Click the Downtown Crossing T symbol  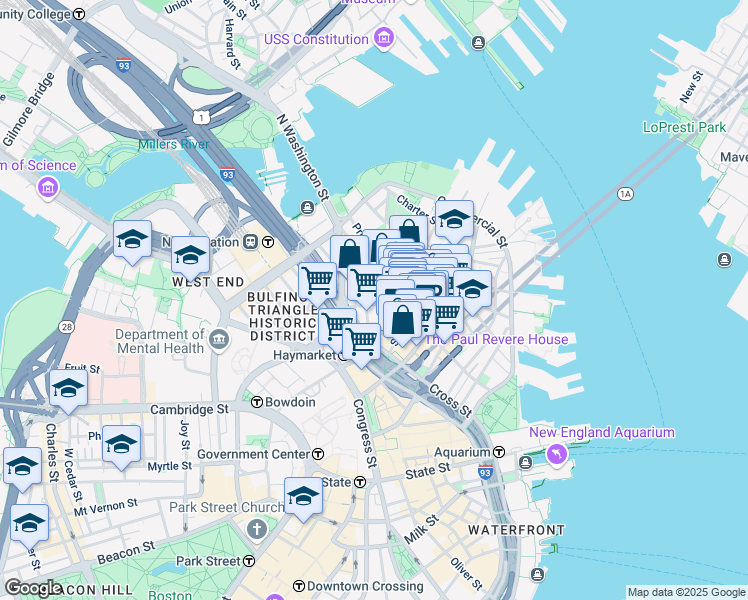tap(299, 586)
